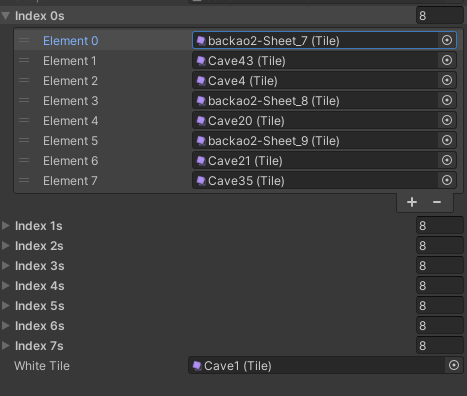Click the drag handle of Element 2

click(24, 80)
